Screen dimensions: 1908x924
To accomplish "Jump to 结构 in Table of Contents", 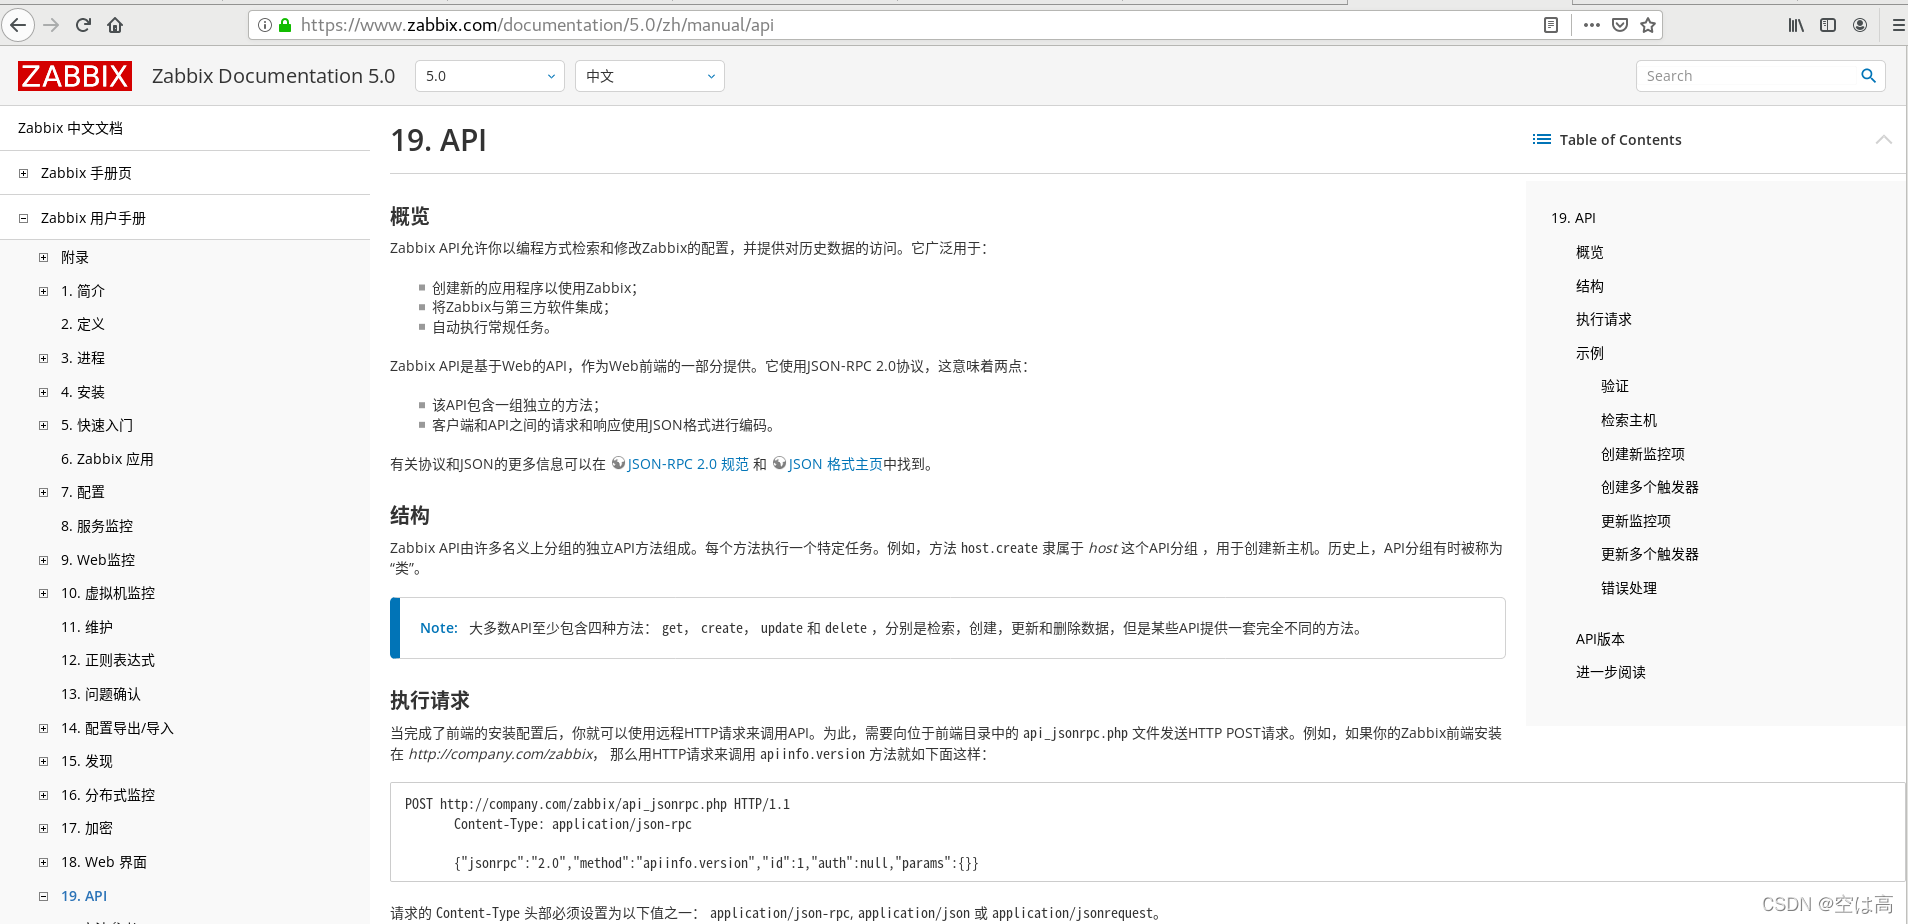I will [1590, 286].
